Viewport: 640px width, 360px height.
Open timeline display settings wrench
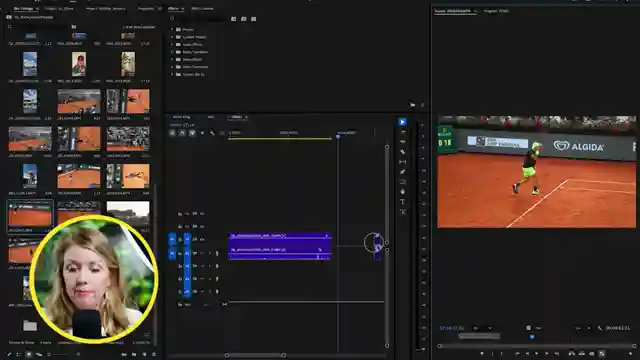212,133
